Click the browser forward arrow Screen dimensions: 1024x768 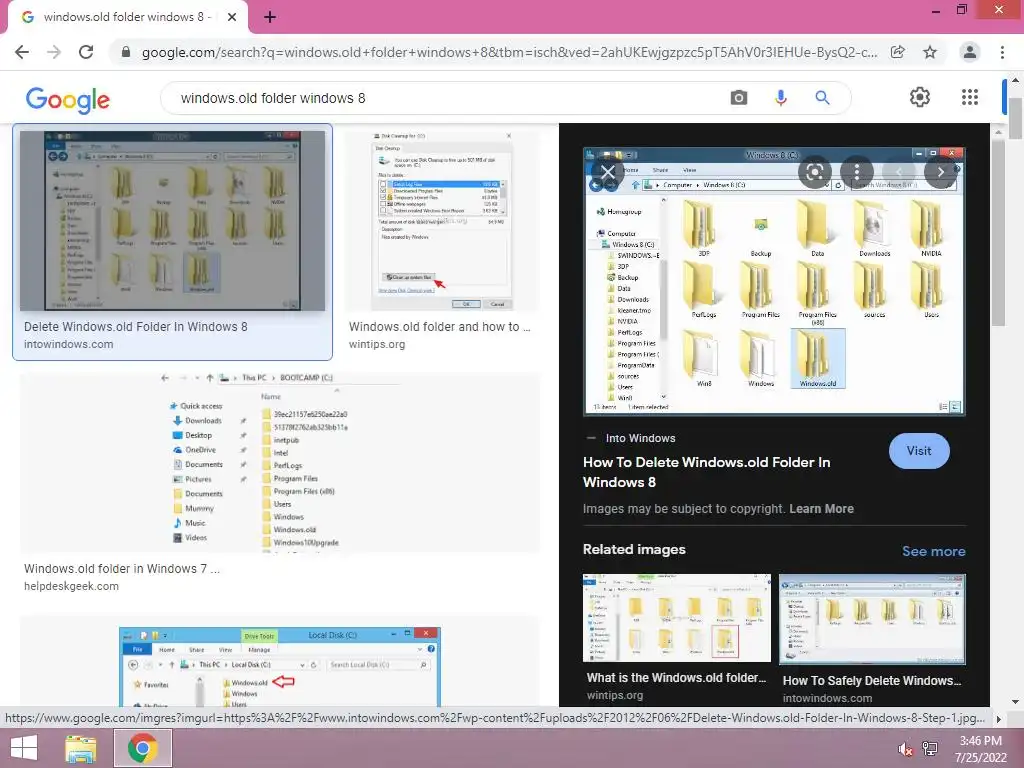tap(54, 52)
